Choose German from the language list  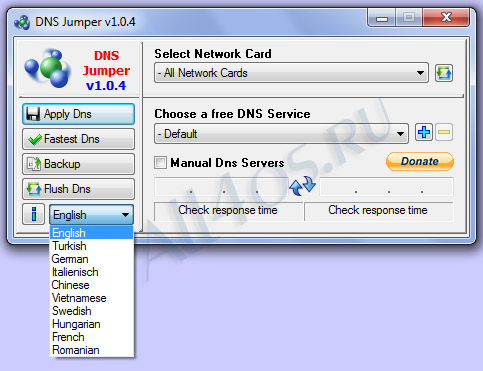pos(91,259)
